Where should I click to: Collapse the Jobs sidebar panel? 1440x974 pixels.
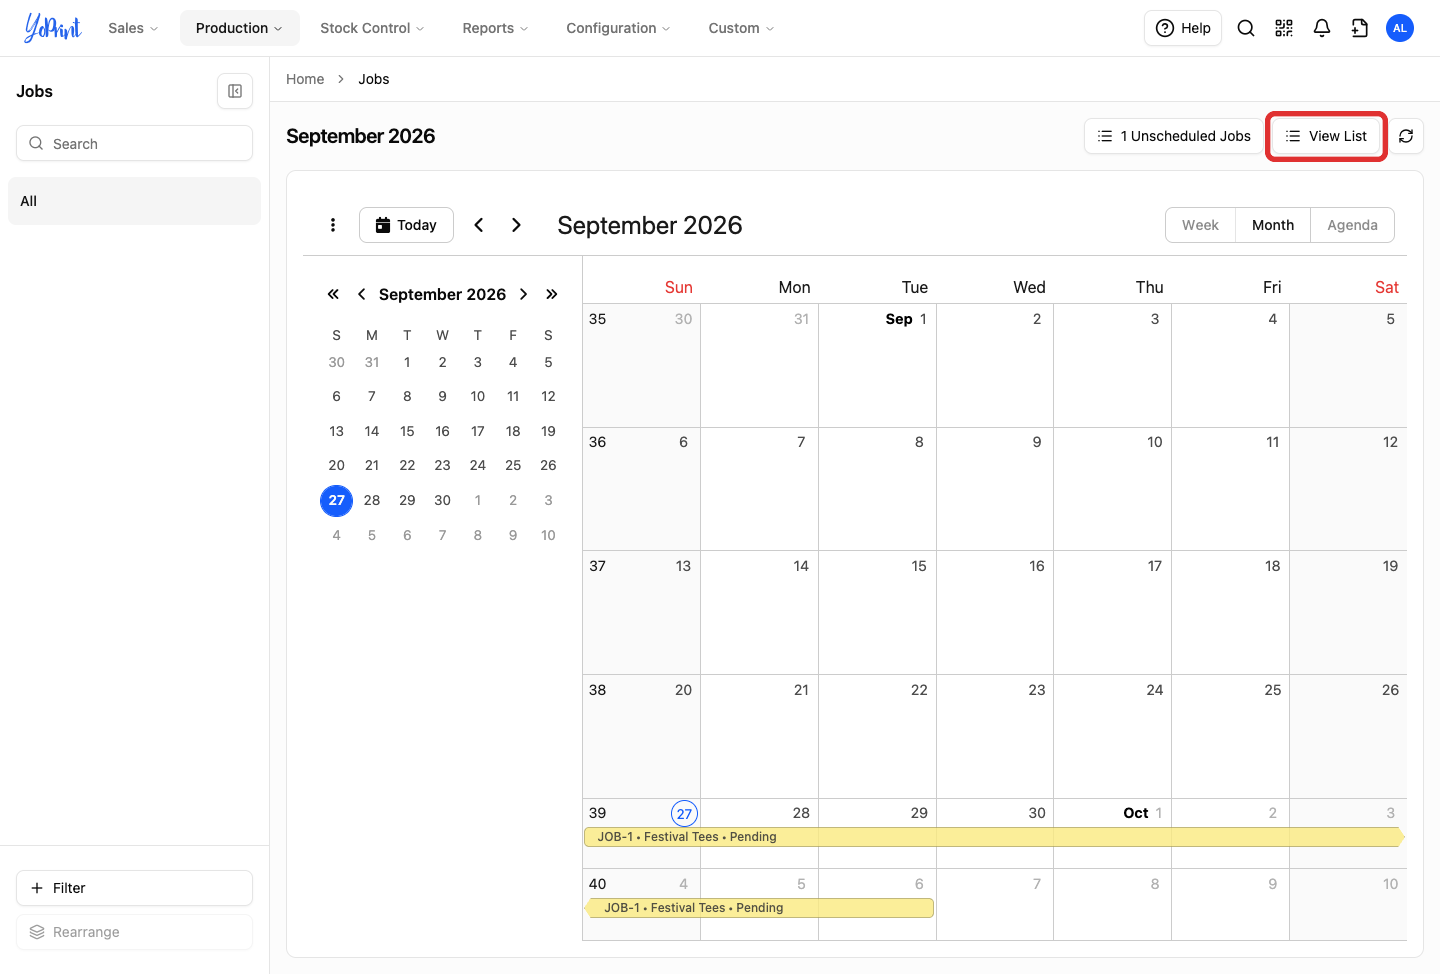(x=235, y=91)
